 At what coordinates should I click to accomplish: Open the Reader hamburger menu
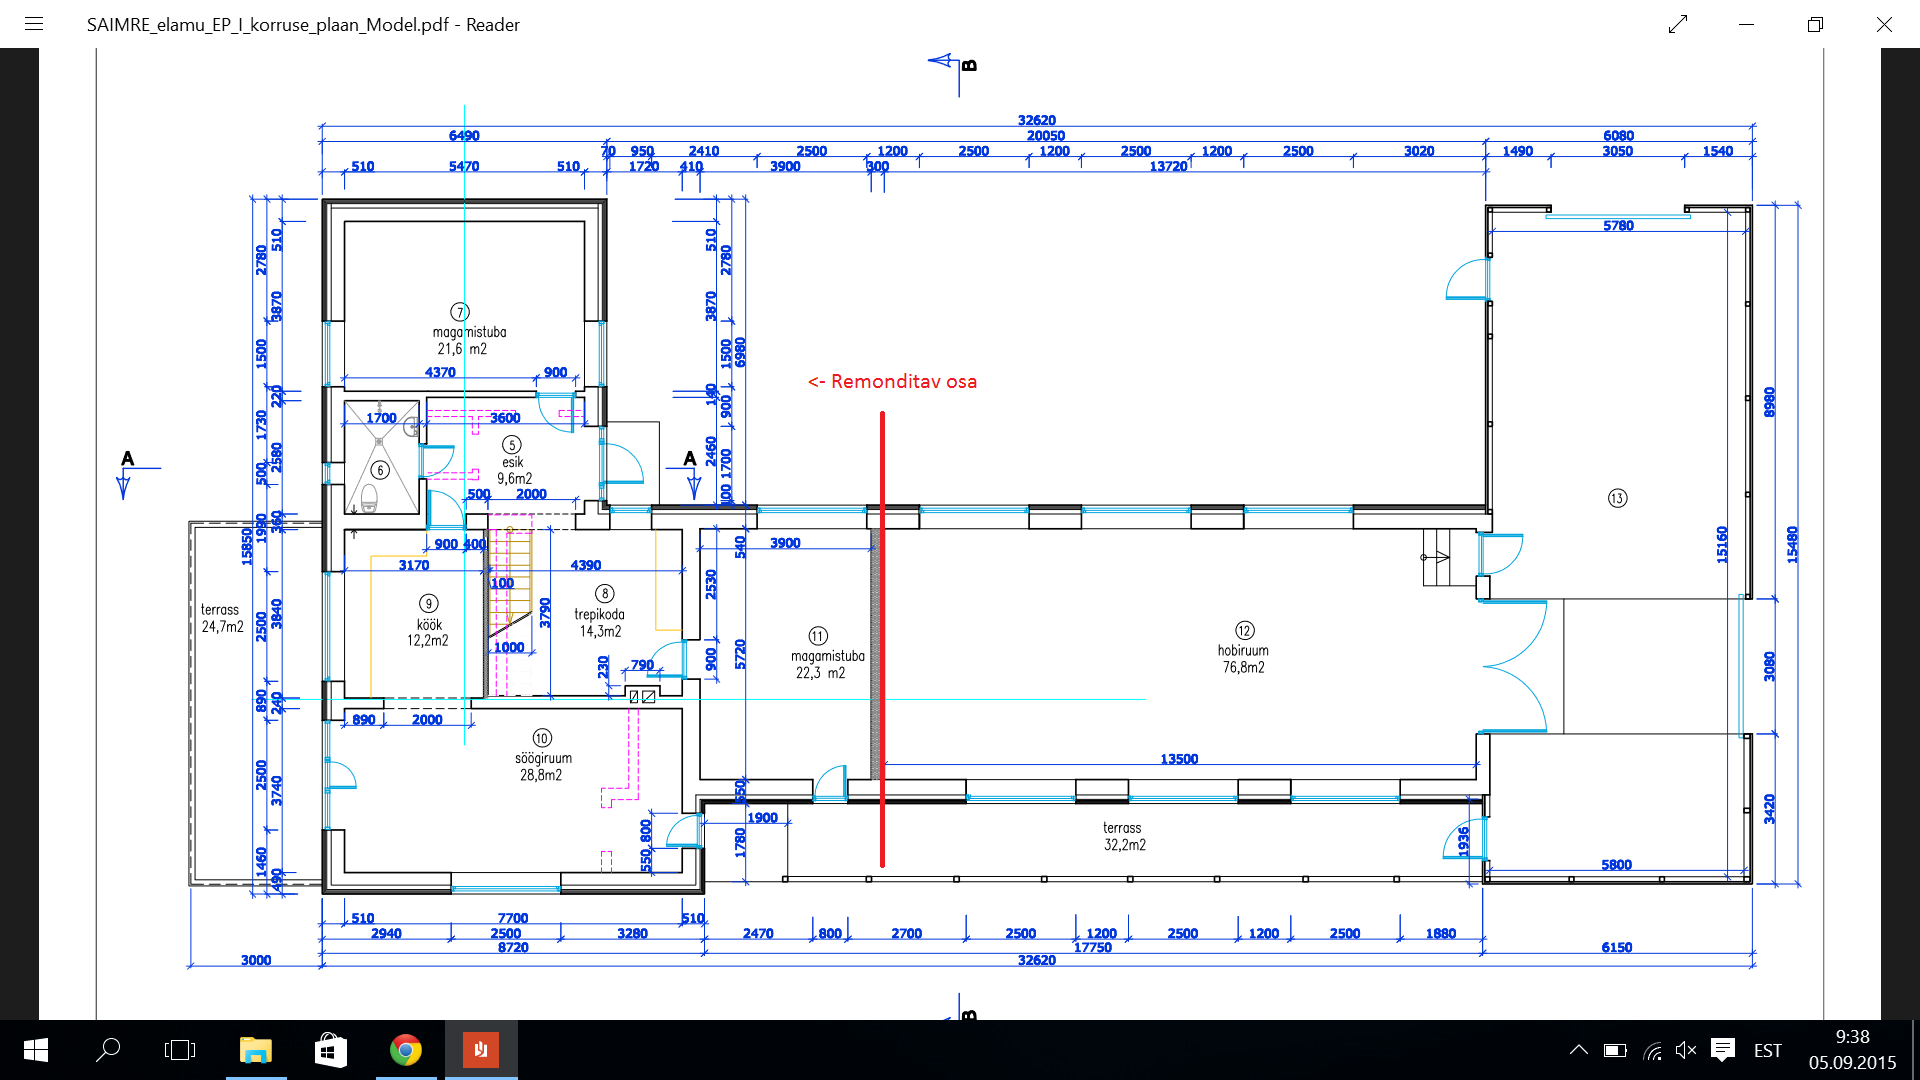(34, 24)
